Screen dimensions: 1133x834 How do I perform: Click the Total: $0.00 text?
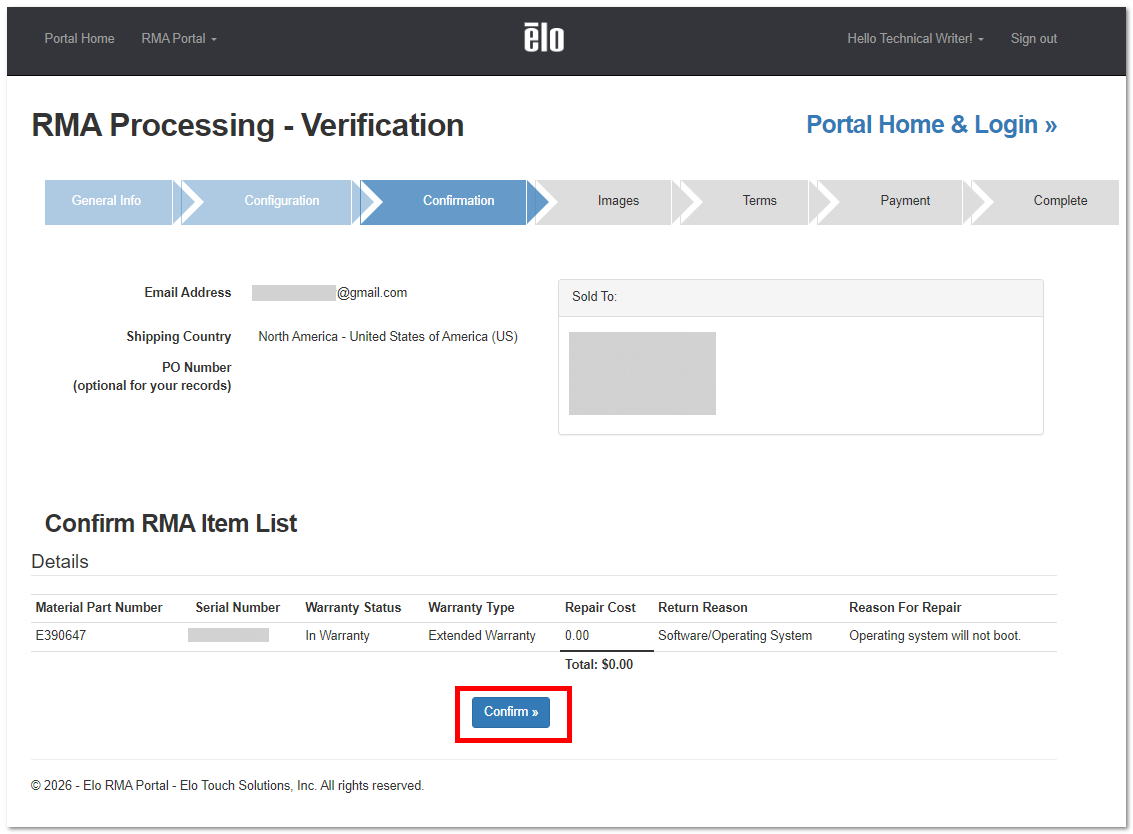[599, 664]
